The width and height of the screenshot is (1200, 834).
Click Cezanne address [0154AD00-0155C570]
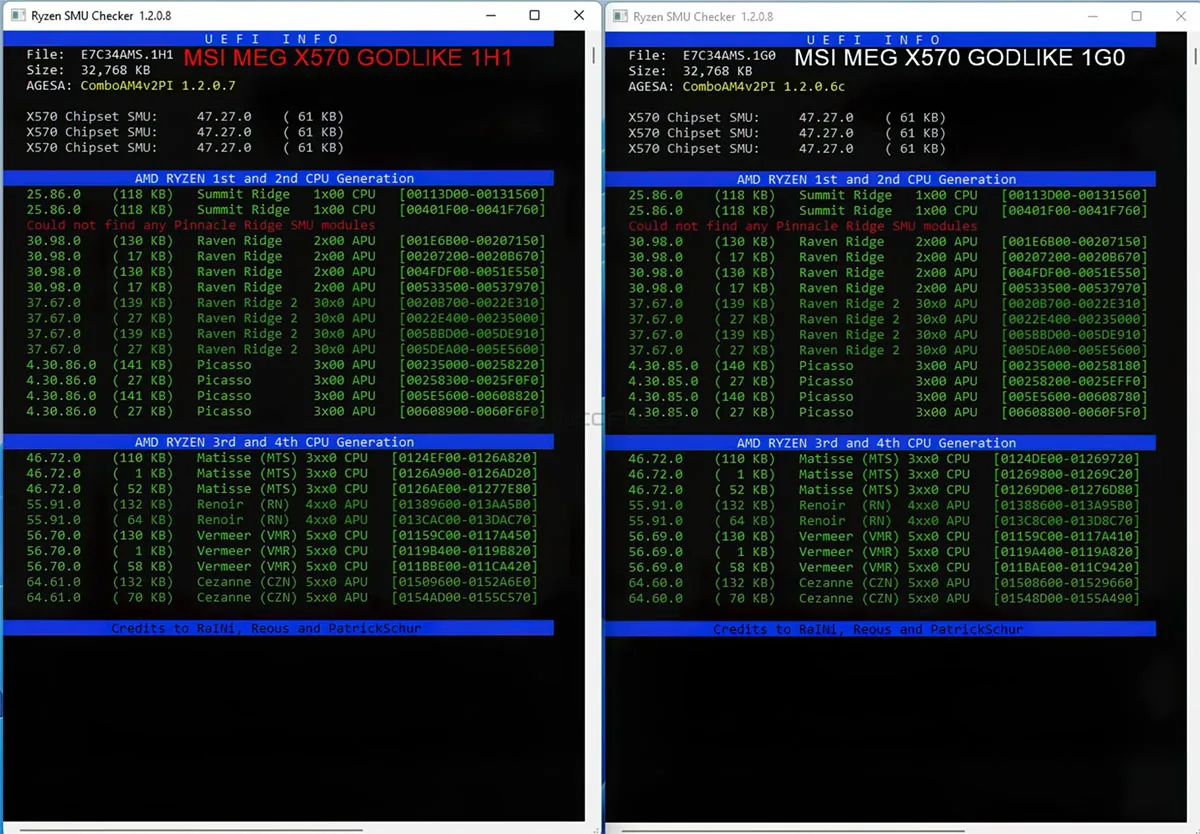[x=464, y=597]
